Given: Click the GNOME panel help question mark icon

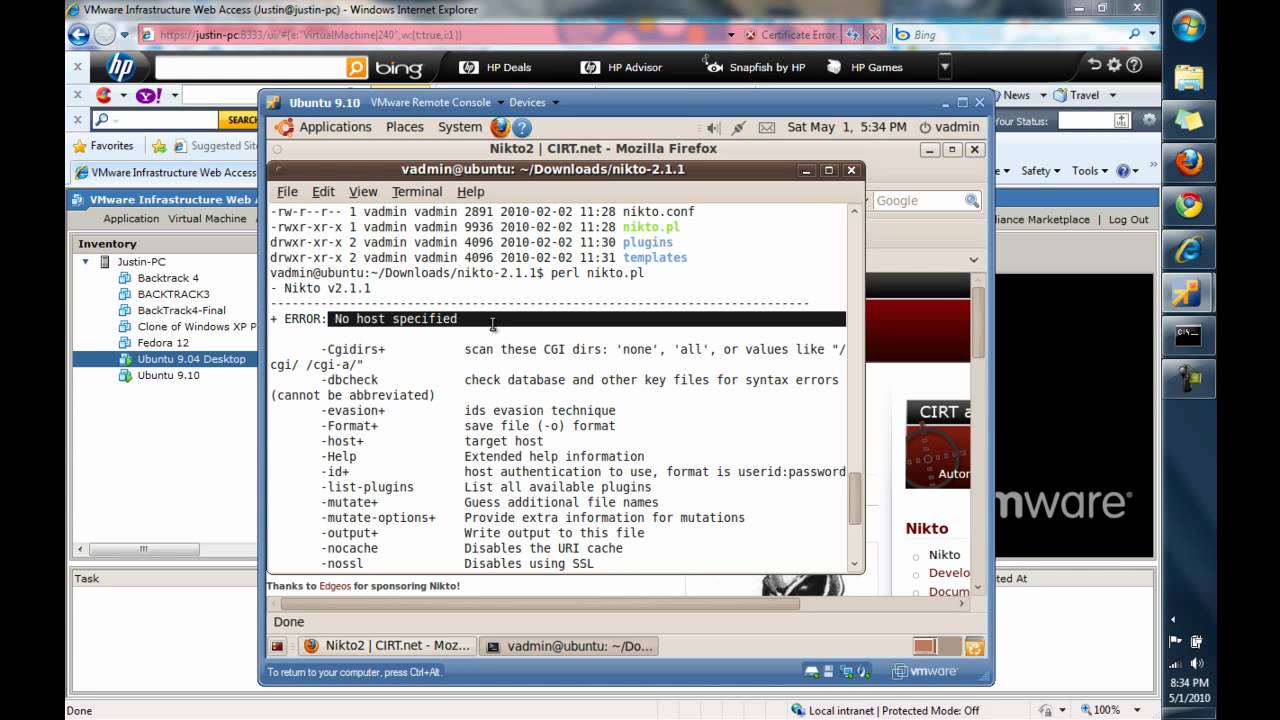Looking at the screenshot, I should click(x=521, y=127).
